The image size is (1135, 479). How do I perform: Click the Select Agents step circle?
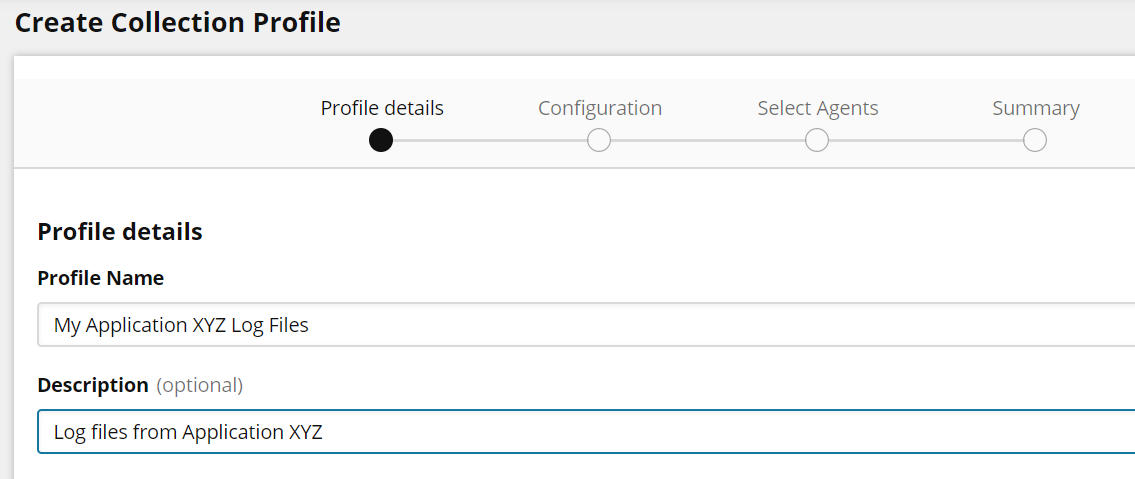(x=817, y=140)
